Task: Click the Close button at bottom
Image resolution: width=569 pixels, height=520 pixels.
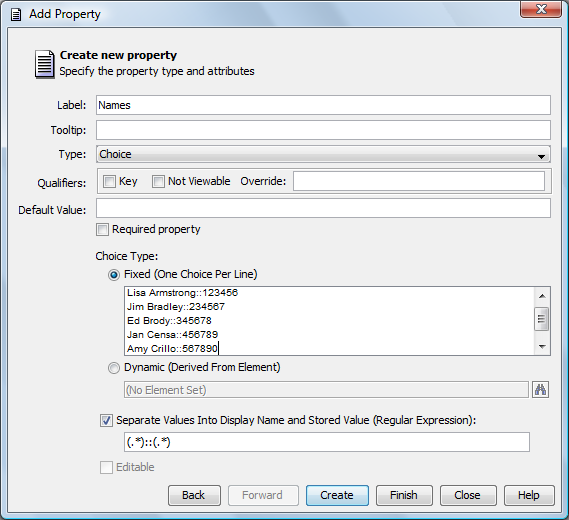Action: coord(468,495)
